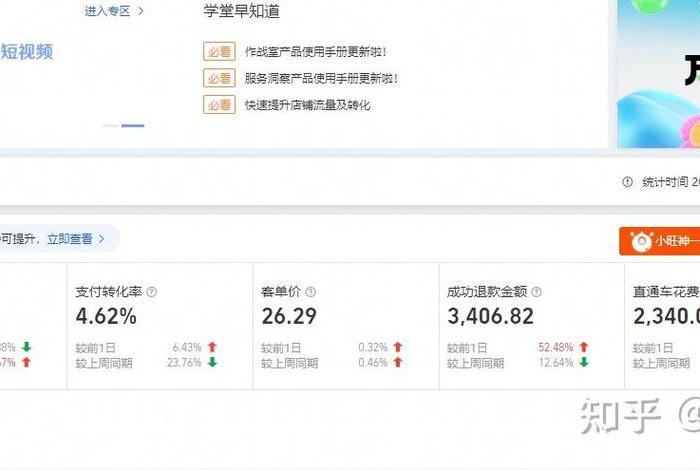Screen dimensions: 700x470
Task: Click the 必看 tag beside 作战室 article
Action: coord(219,52)
